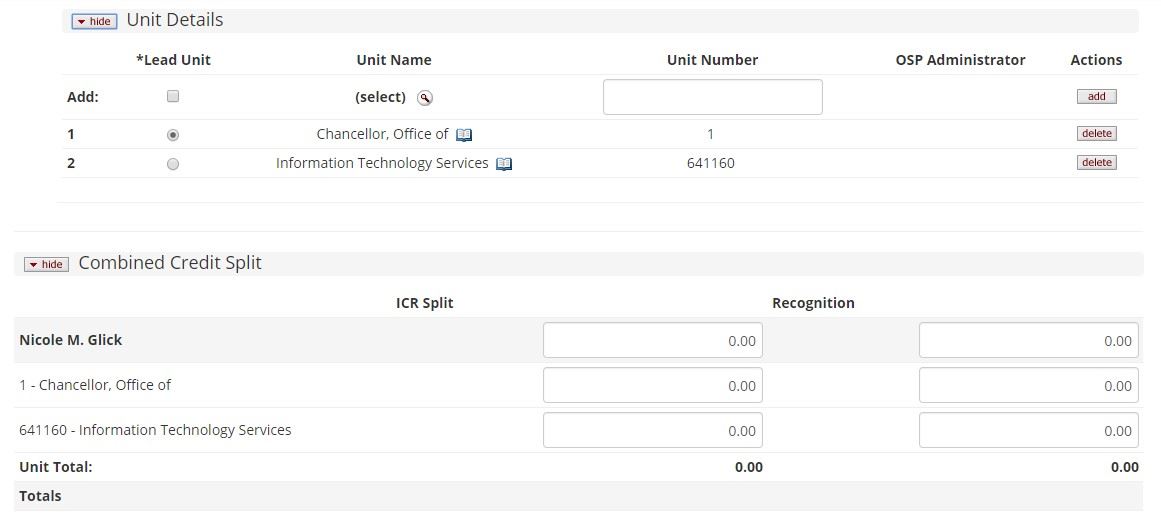Select Chancellor, Office of as lead unit
This screenshot has width=1161, height=516.
[x=173, y=135]
